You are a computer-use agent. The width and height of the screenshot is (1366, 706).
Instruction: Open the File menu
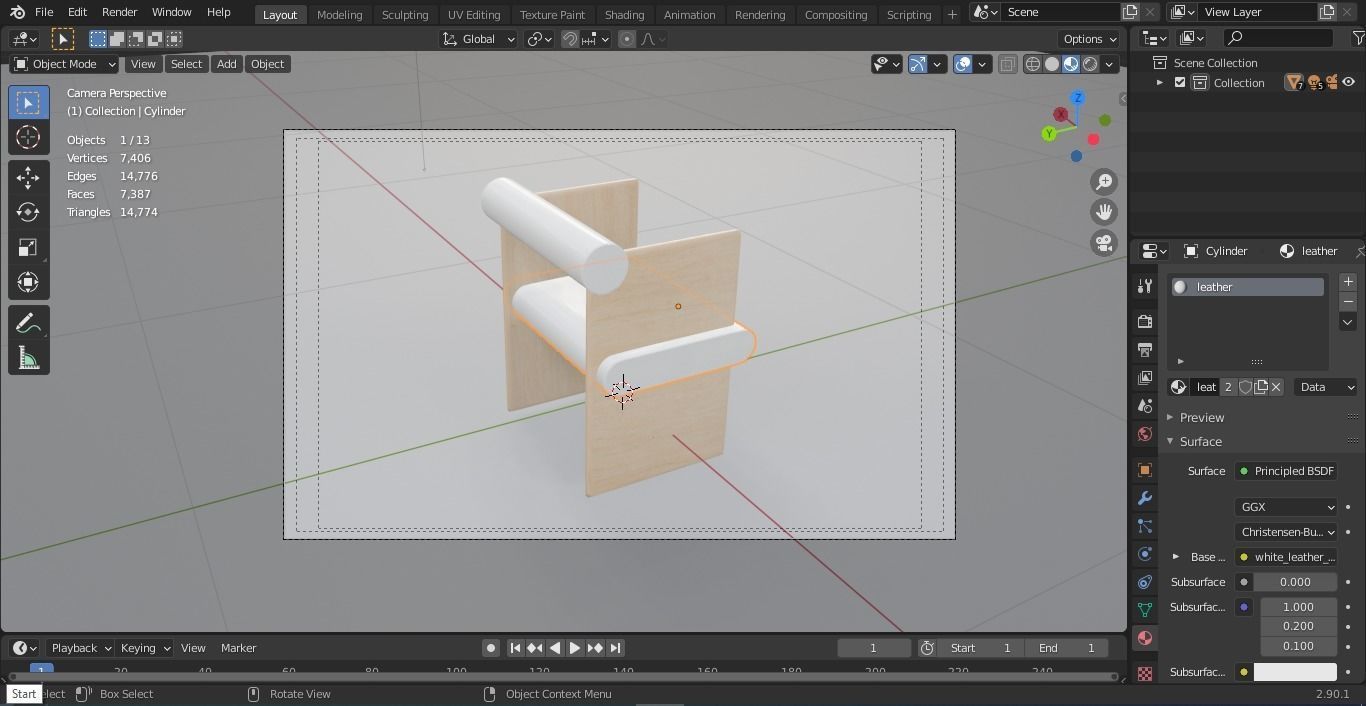click(44, 12)
